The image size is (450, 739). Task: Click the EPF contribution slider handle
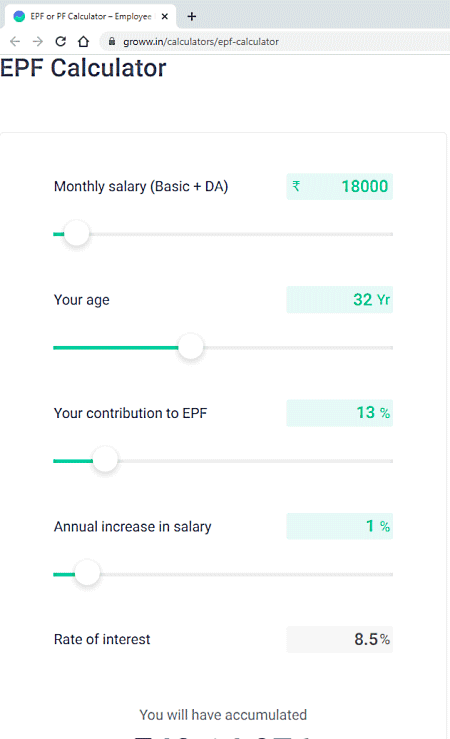tap(105, 460)
